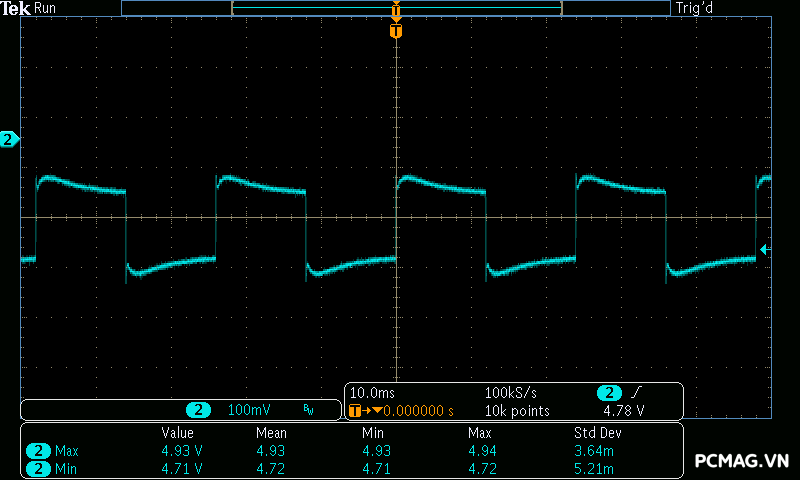The height and width of the screenshot is (480, 800).
Task: Click the 4.78 V trigger level readout
Action: pos(623,411)
